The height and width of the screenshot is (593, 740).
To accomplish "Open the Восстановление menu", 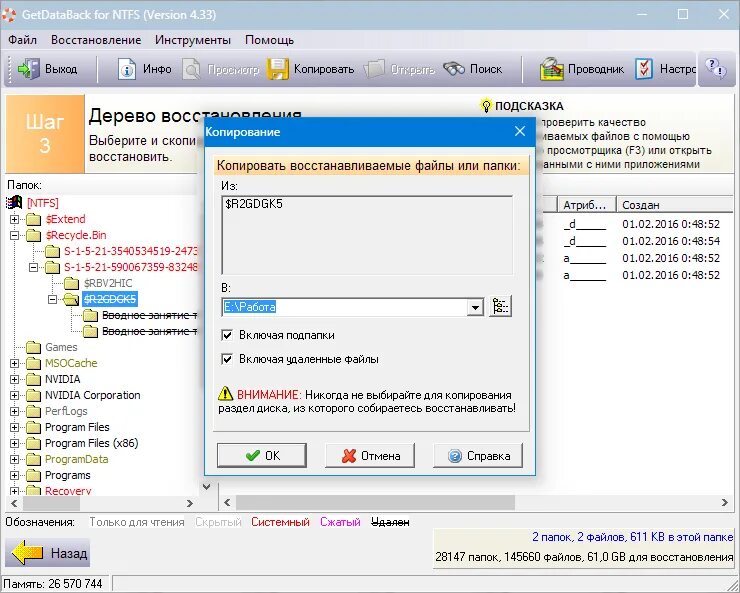I will point(96,40).
